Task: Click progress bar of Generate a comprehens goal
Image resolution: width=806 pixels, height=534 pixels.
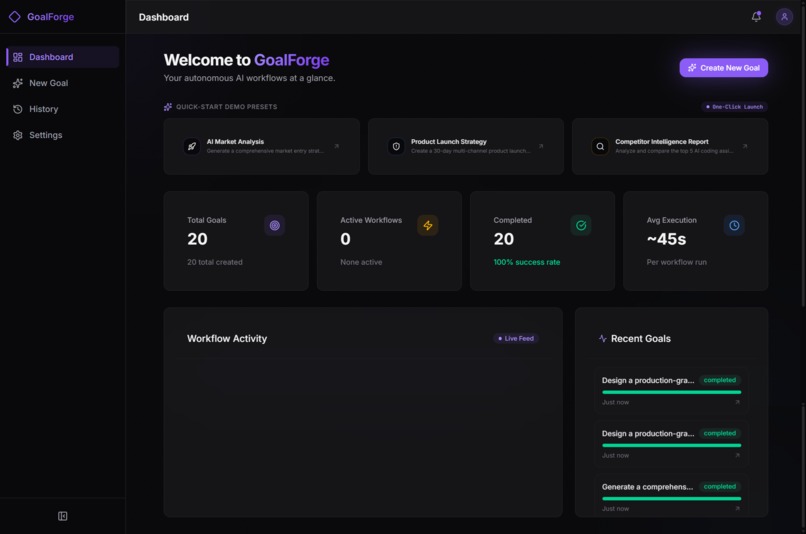Action: (671, 499)
